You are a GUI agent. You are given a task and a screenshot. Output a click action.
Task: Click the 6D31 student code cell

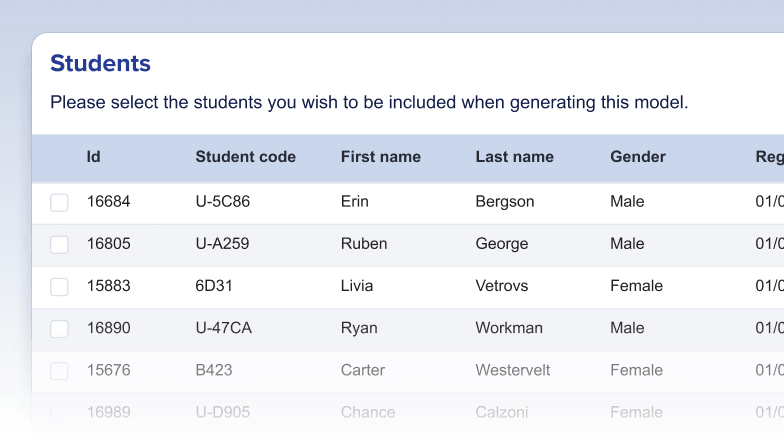[x=213, y=286]
